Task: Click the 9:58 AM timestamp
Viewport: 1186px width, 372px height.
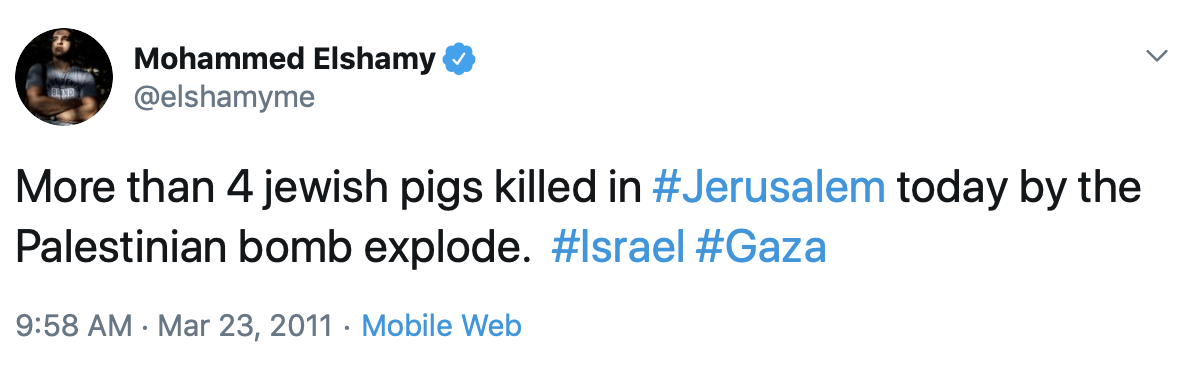Action: coord(74,326)
